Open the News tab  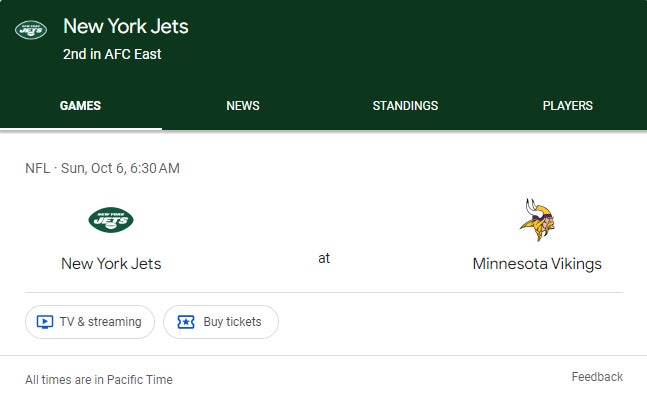[x=243, y=106]
